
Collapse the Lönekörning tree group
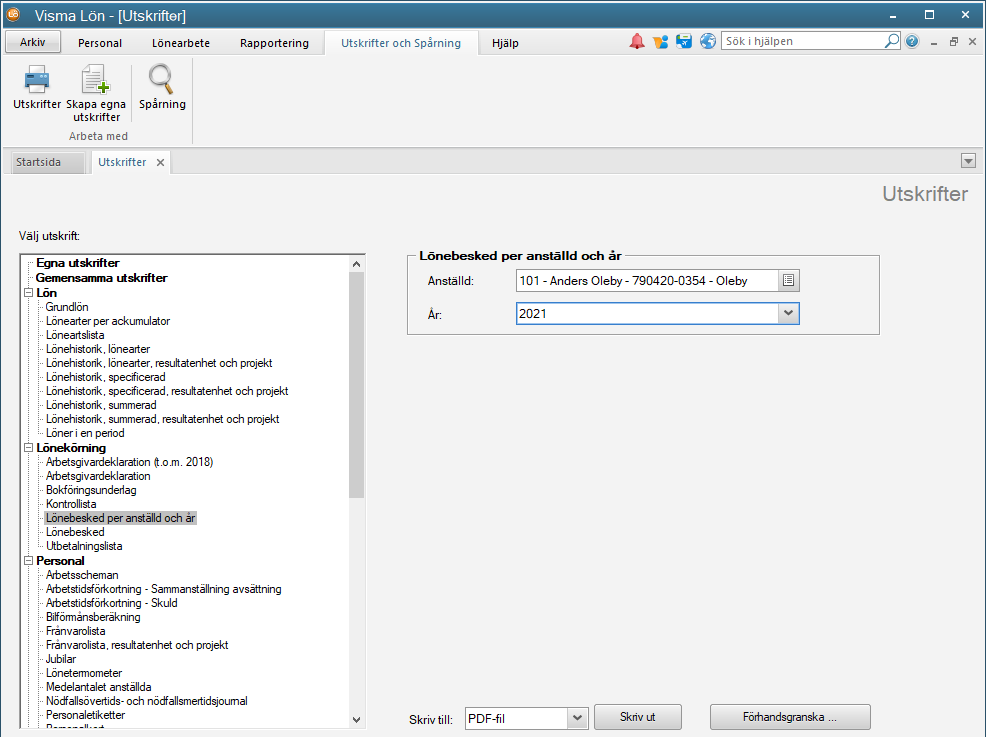tap(28, 448)
